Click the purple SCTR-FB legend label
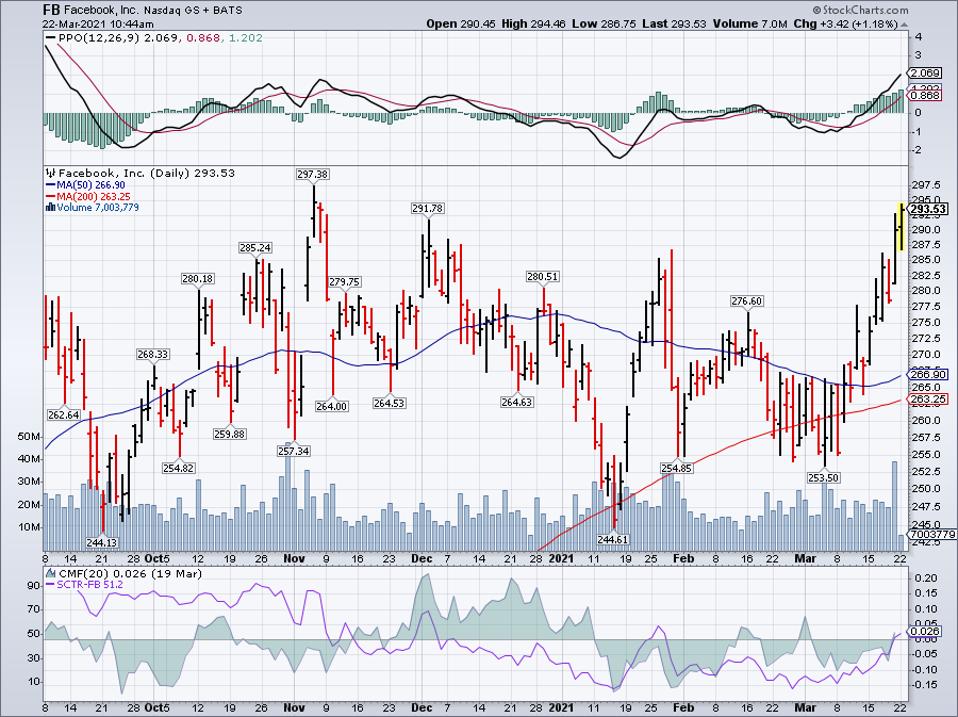Screen dimensions: 958x717 (88, 583)
